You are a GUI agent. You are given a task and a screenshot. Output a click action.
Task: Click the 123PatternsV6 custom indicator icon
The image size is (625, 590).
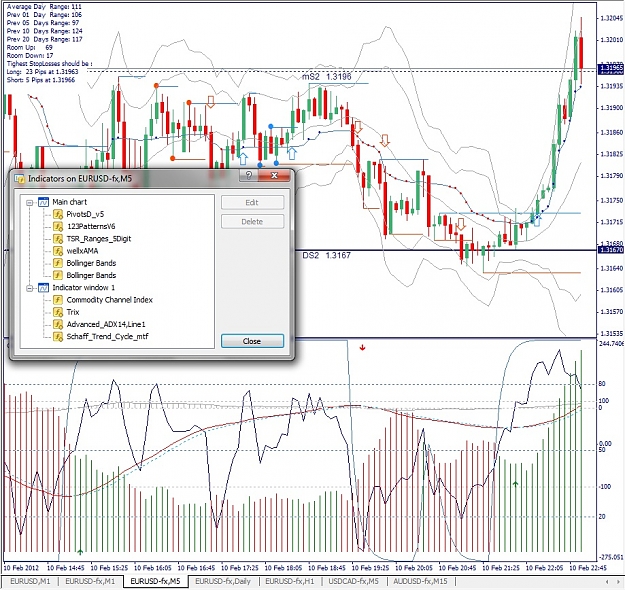click(58, 226)
